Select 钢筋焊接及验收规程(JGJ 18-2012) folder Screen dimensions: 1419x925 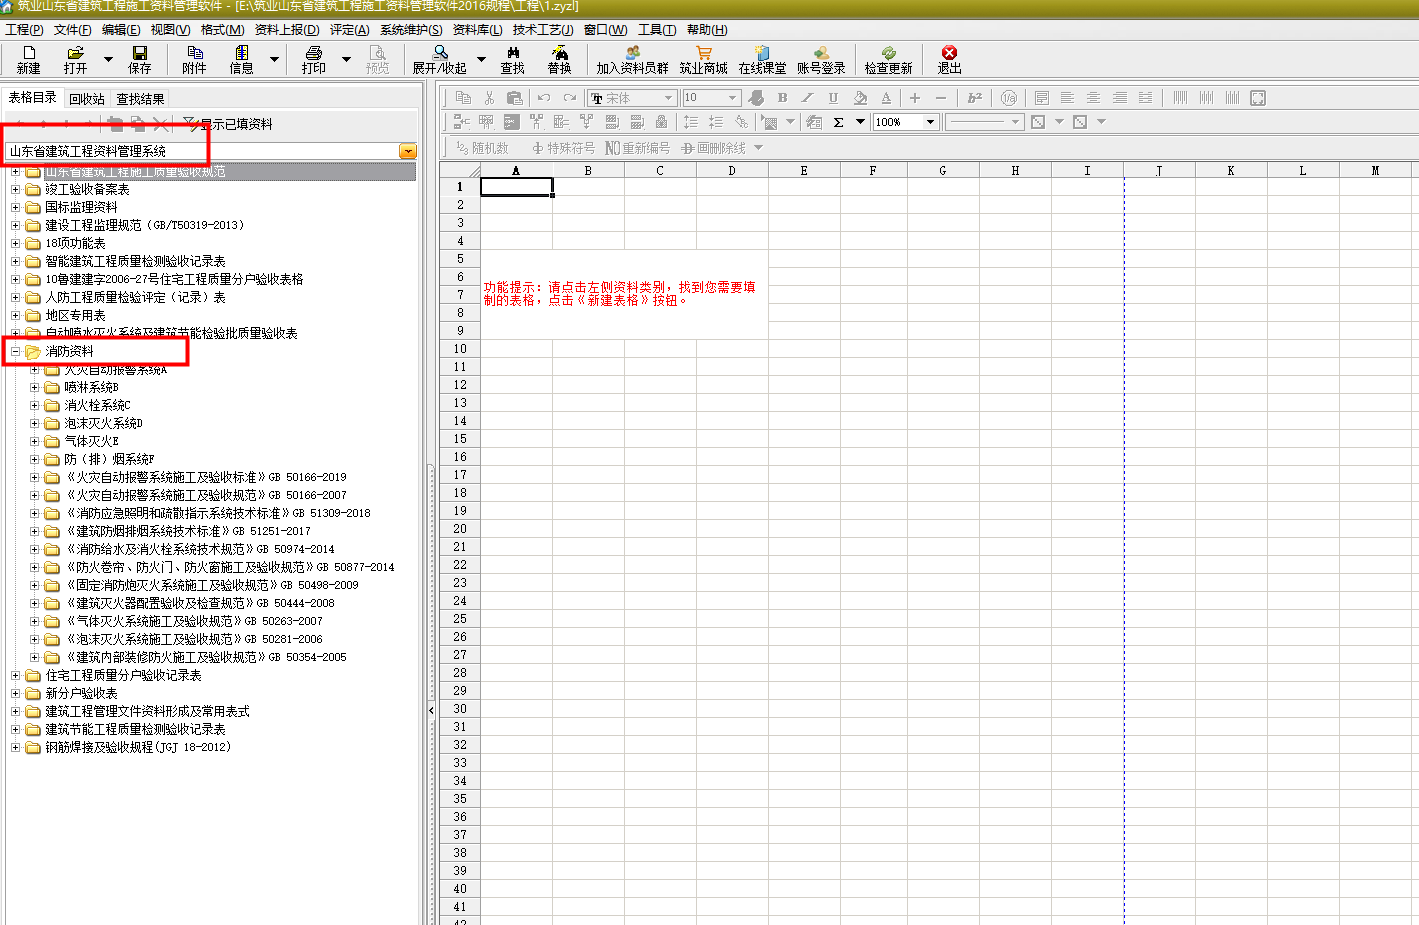click(x=138, y=747)
